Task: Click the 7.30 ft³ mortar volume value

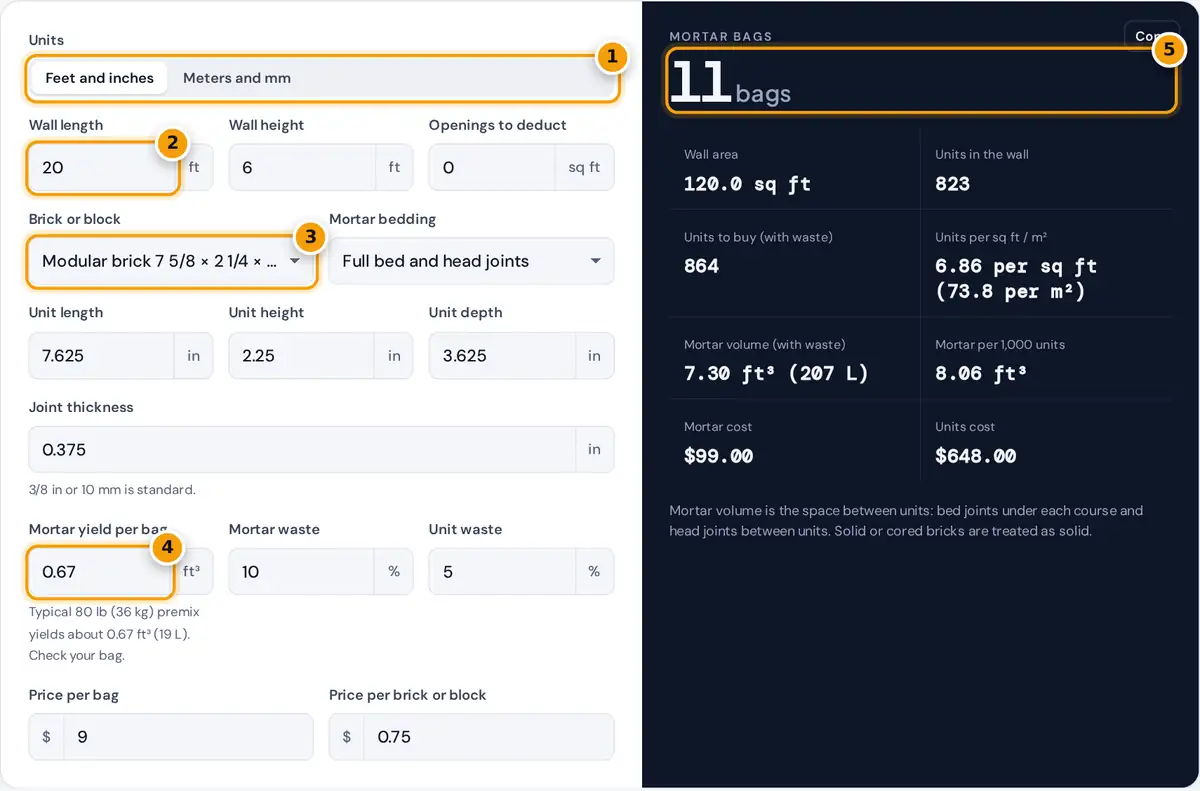Action: point(776,374)
